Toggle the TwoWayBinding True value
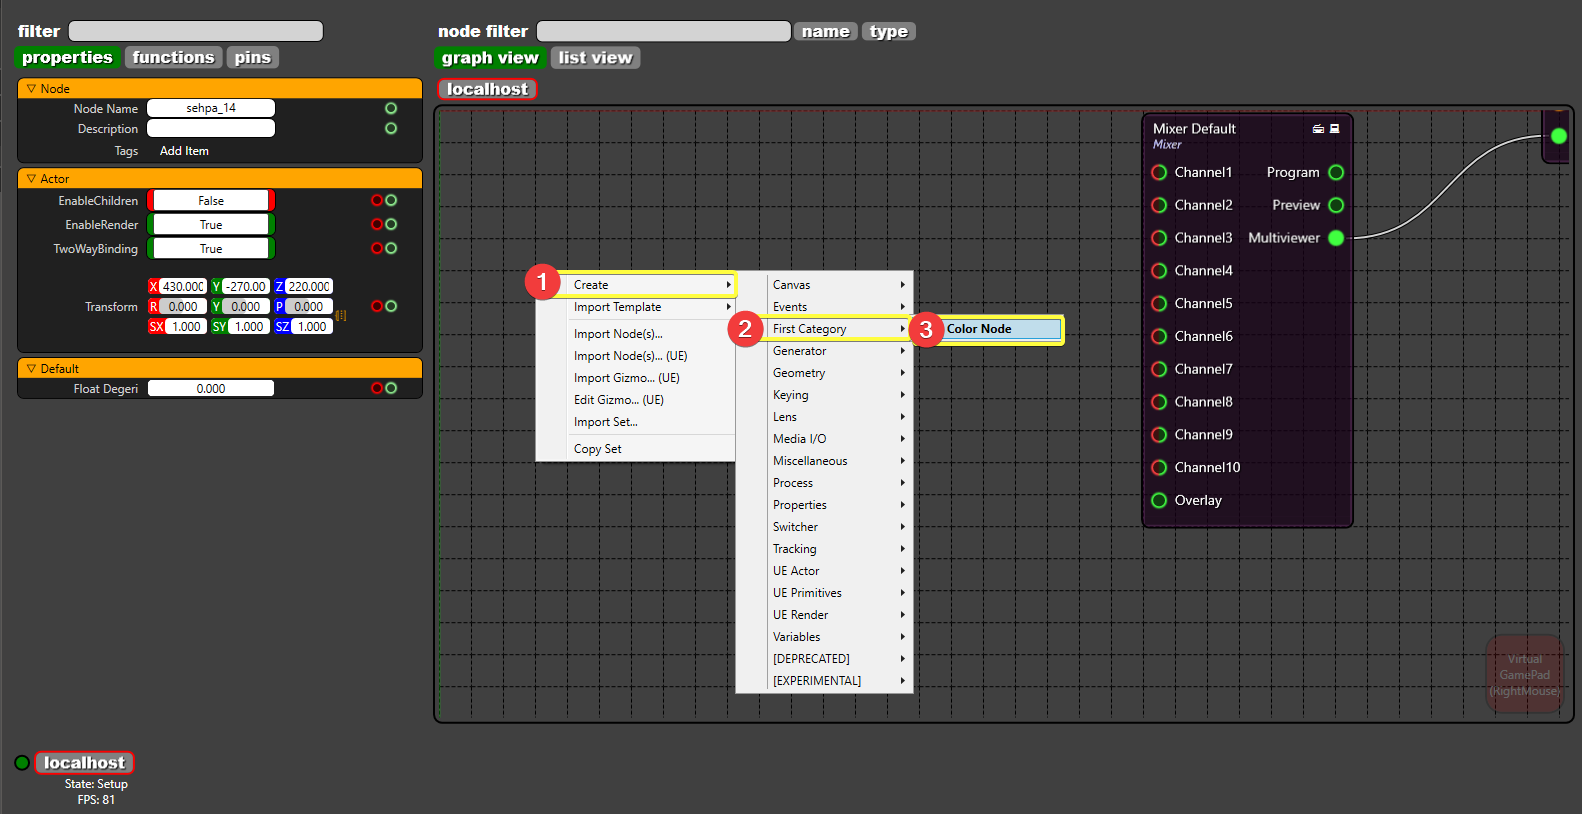Viewport: 1582px width, 814px height. point(211,249)
